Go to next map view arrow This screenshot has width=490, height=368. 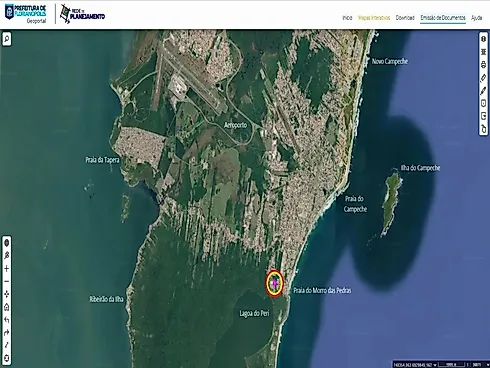point(7,333)
